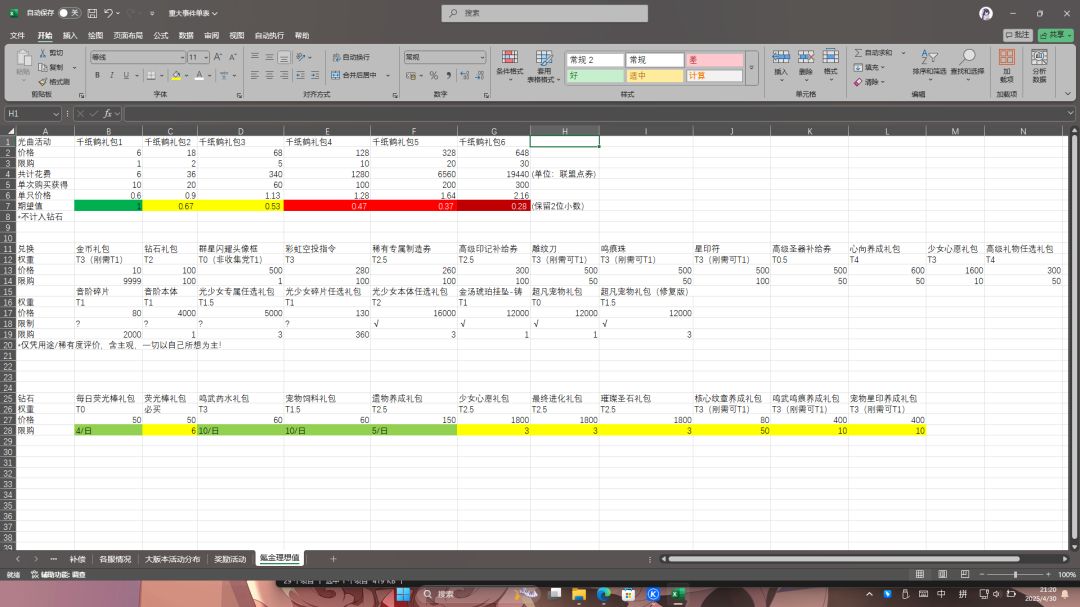Click the Find and Select magnifier icon
Screen dimensions: 1080x607
click(967, 62)
